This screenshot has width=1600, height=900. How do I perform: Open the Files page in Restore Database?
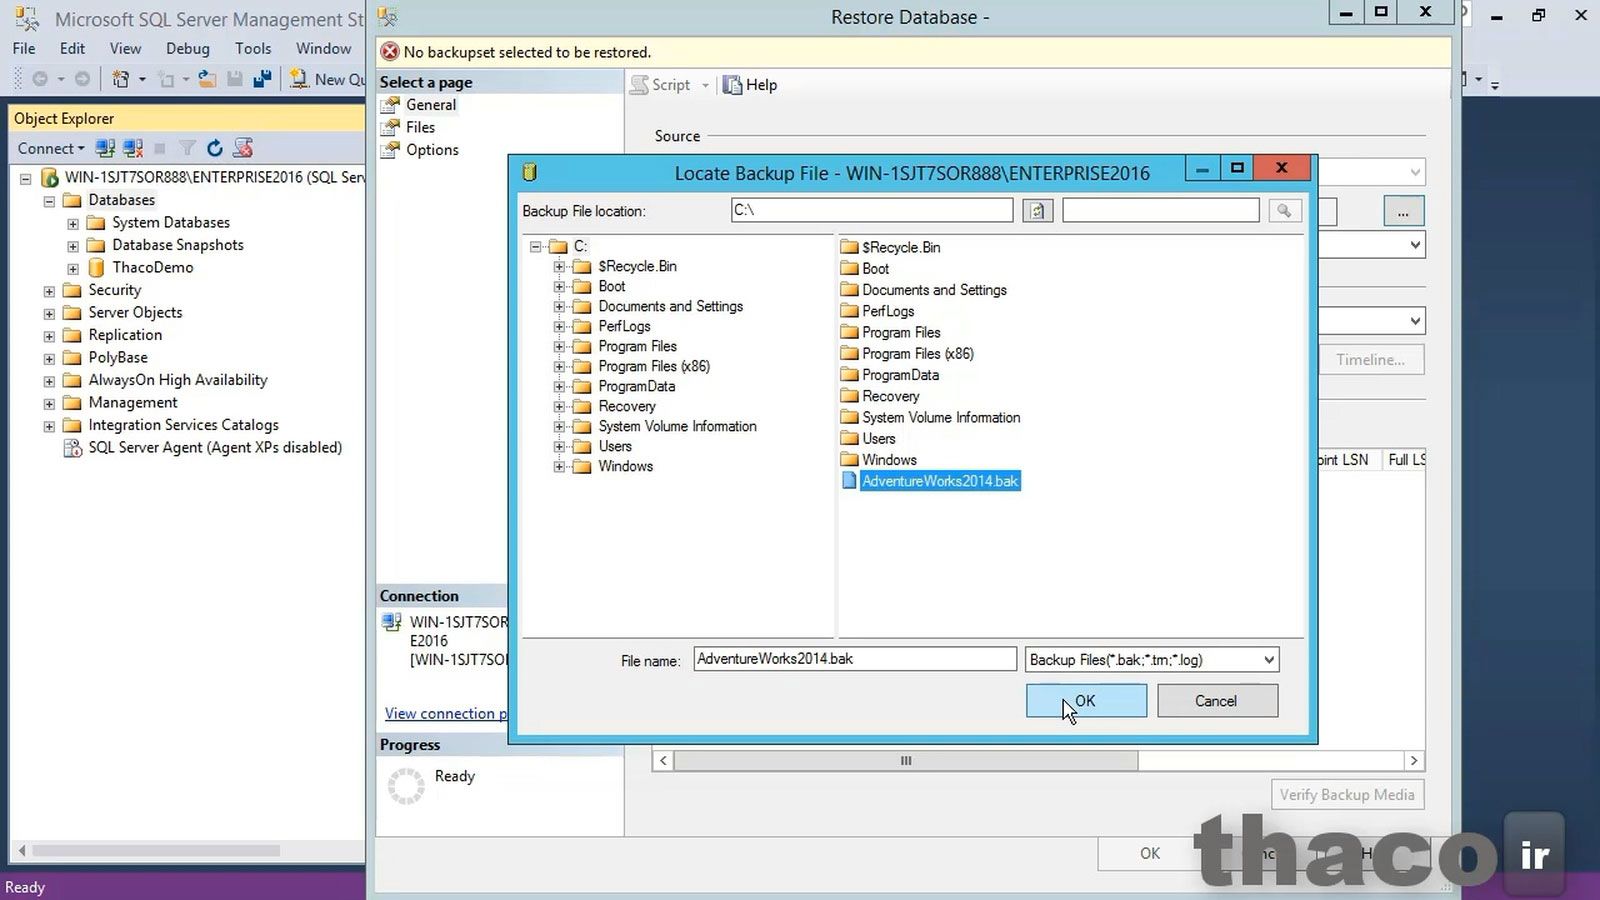[420, 127]
